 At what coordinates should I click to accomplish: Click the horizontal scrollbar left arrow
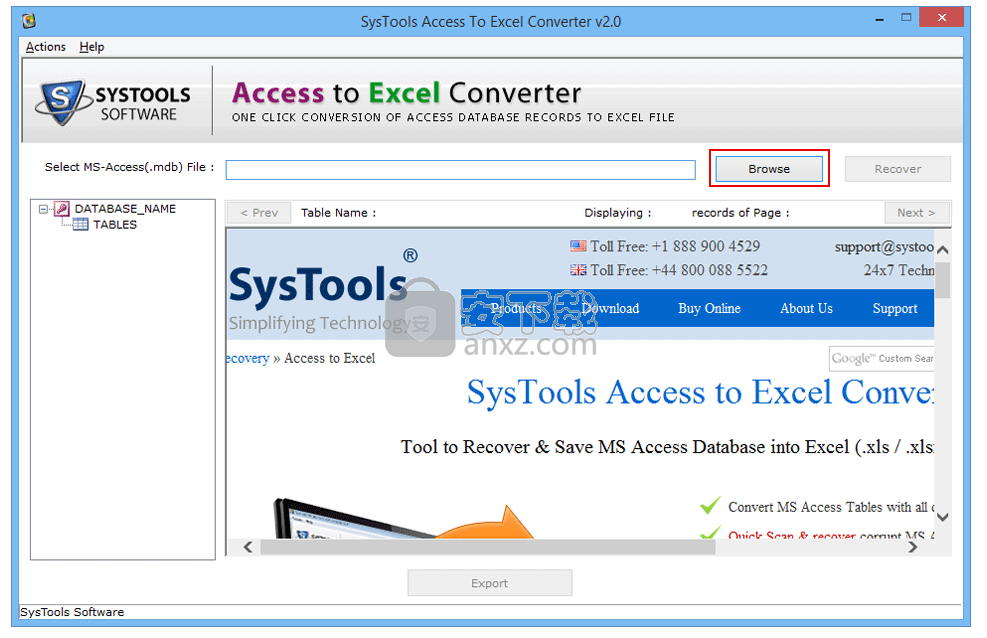(x=248, y=547)
